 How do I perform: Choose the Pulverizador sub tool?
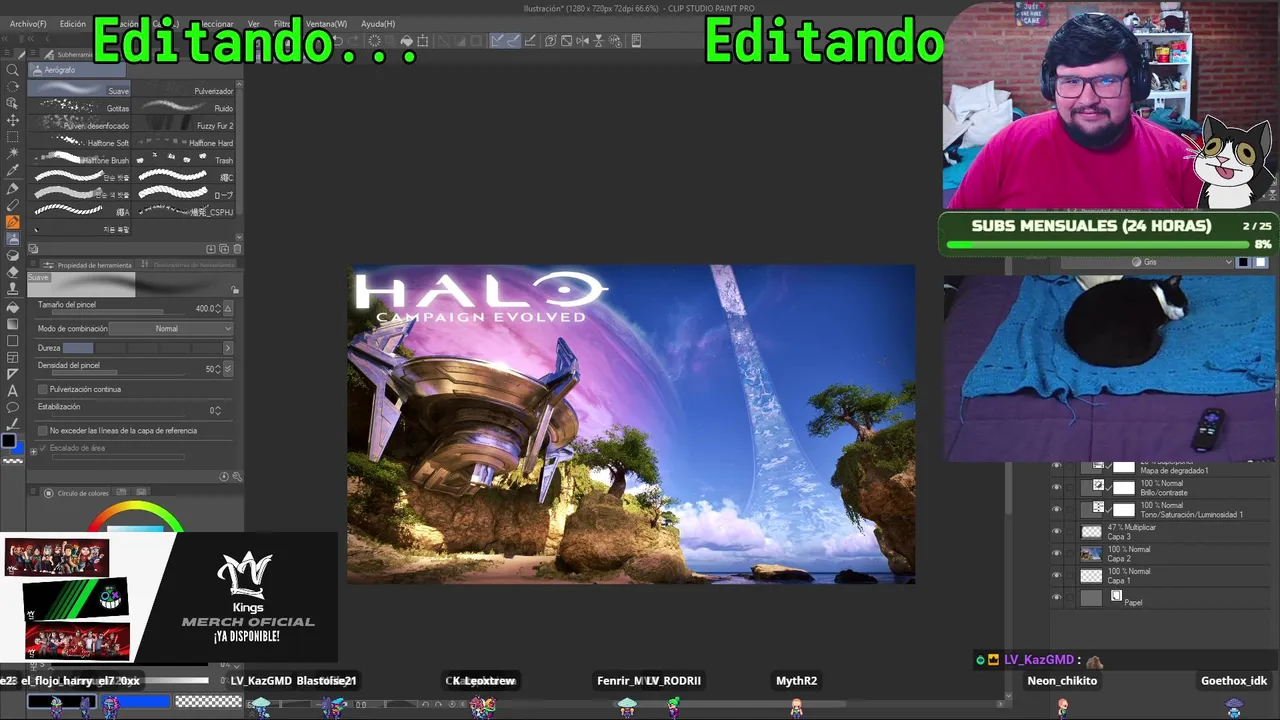click(x=185, y=91)
